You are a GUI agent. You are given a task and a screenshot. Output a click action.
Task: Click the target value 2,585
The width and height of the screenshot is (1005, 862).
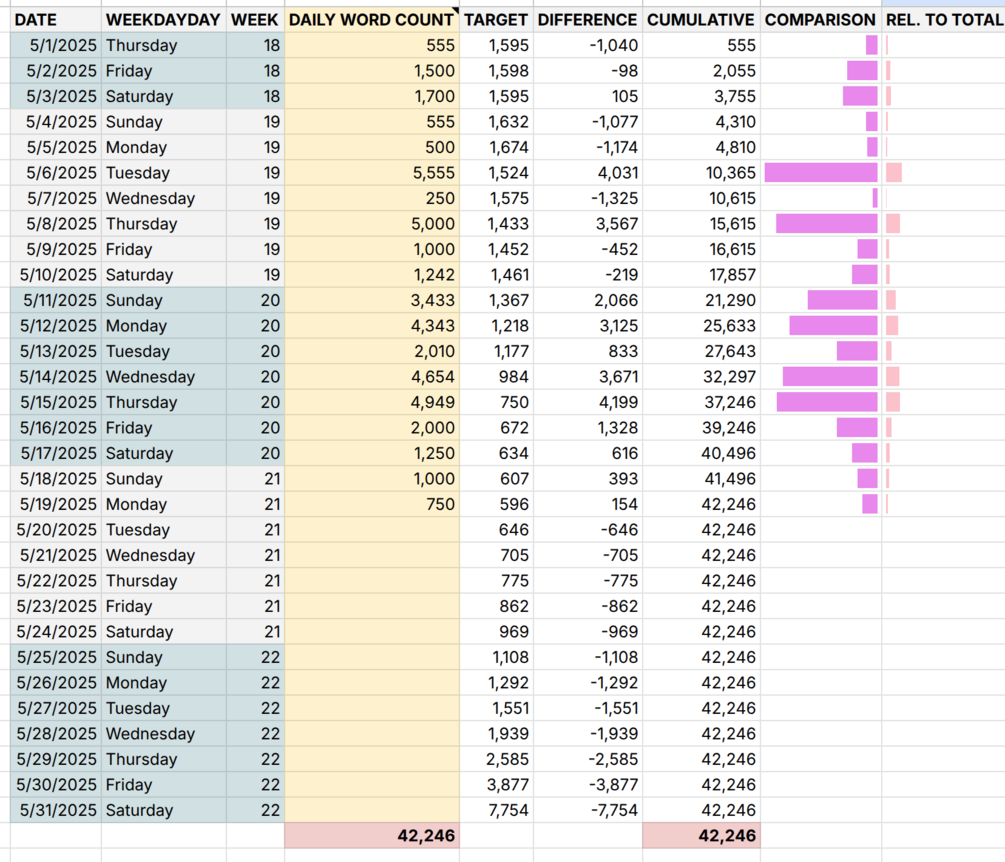[x=496, y=759]
